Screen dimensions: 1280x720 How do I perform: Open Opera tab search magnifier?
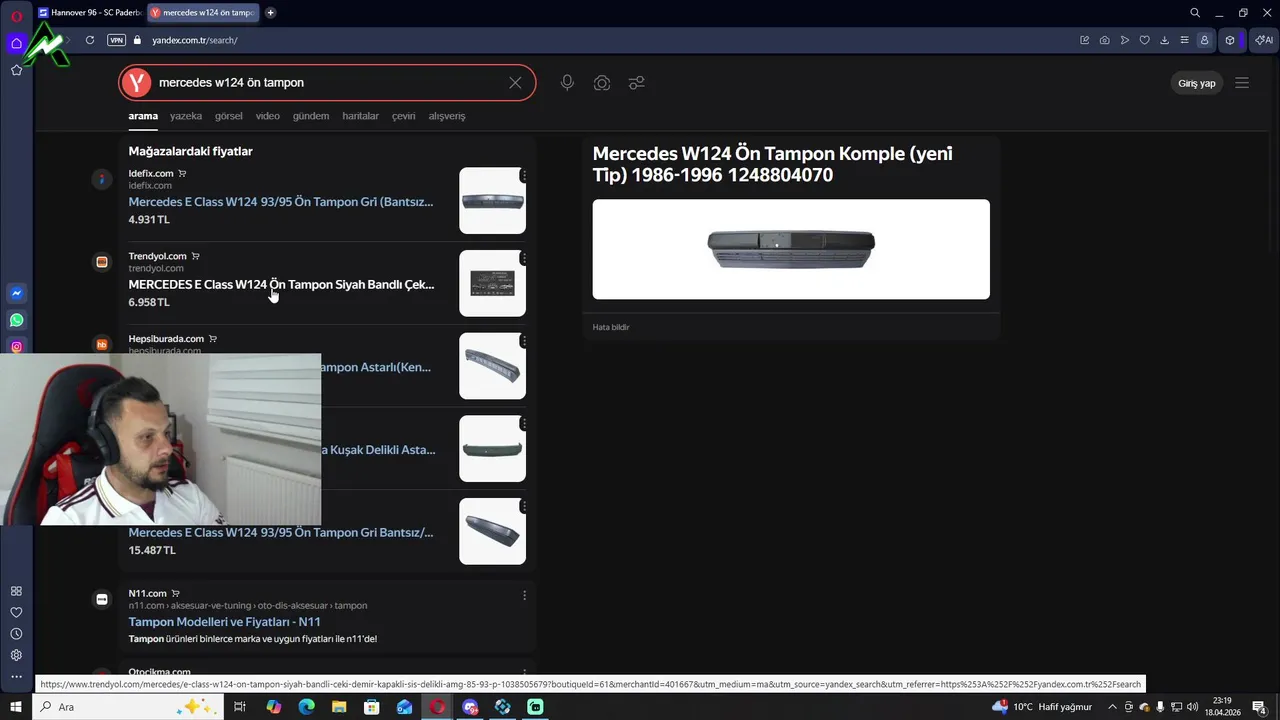[1195, 13]
